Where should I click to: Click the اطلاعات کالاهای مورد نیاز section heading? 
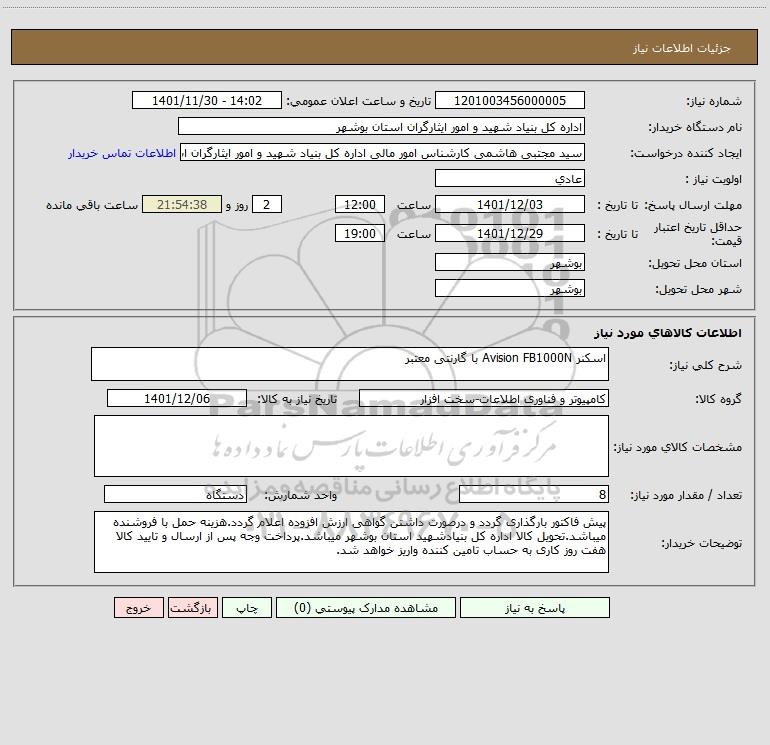coord(667,333)
